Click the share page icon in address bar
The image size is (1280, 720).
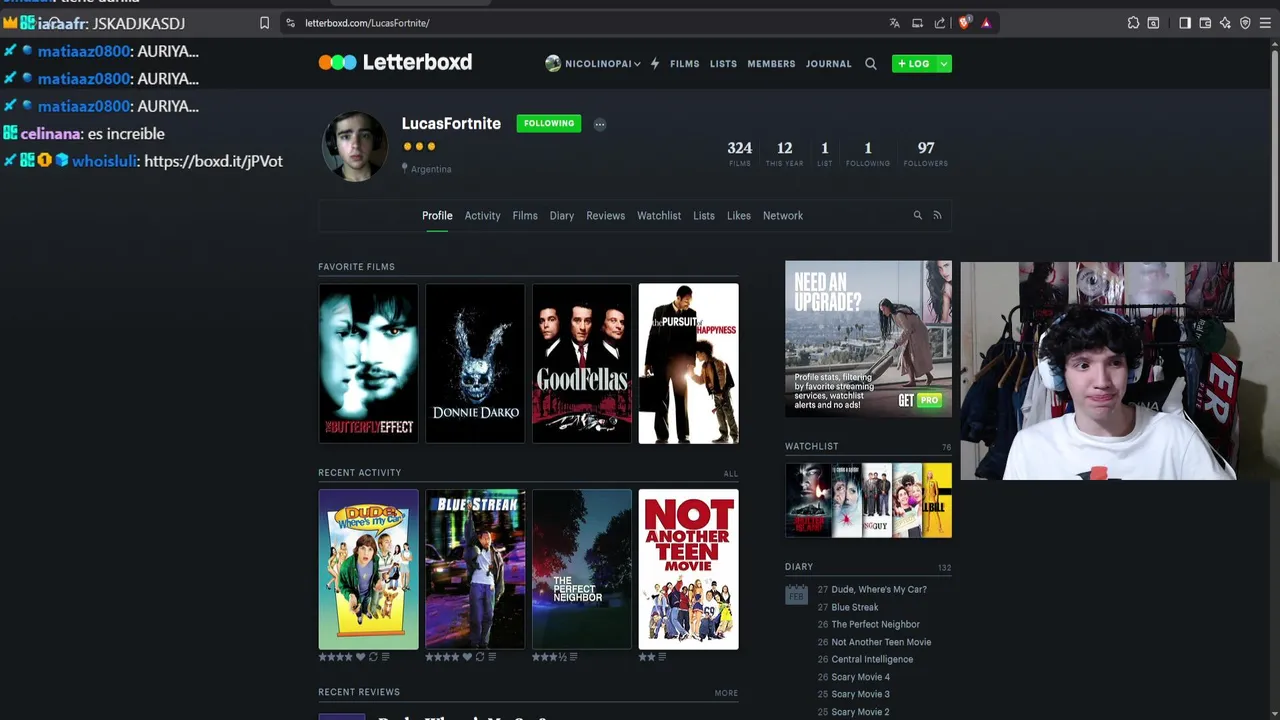click(940, 23)
